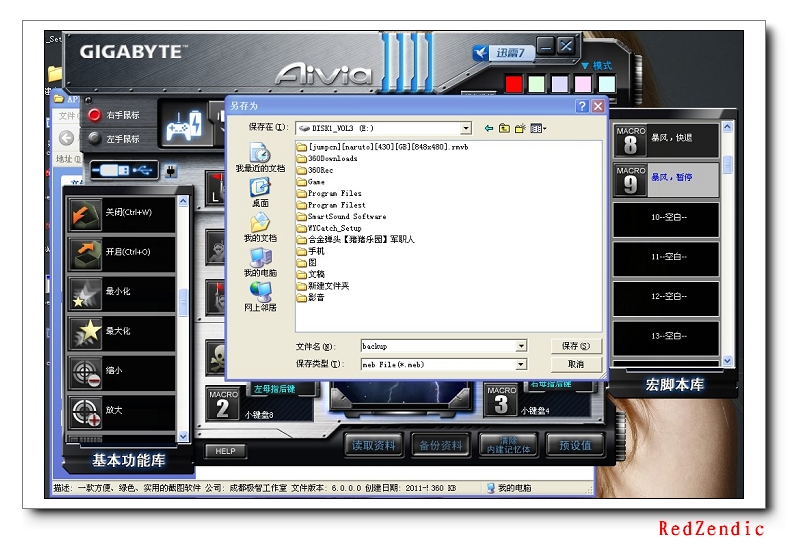788x549 pixels.
Task: Click the Open (Ctrl+O) function icon
Action: click(x=85, y=254)
